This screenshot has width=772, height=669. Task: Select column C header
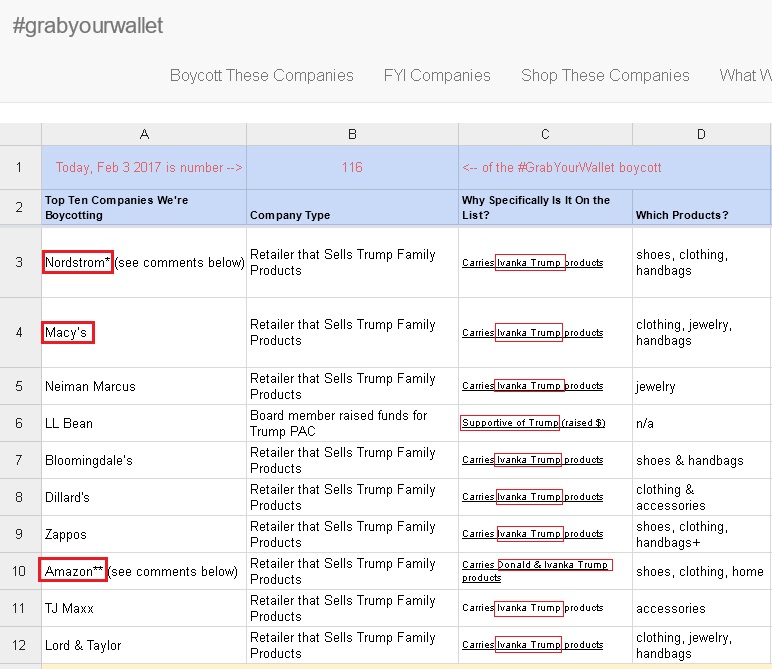click(545, 134)
